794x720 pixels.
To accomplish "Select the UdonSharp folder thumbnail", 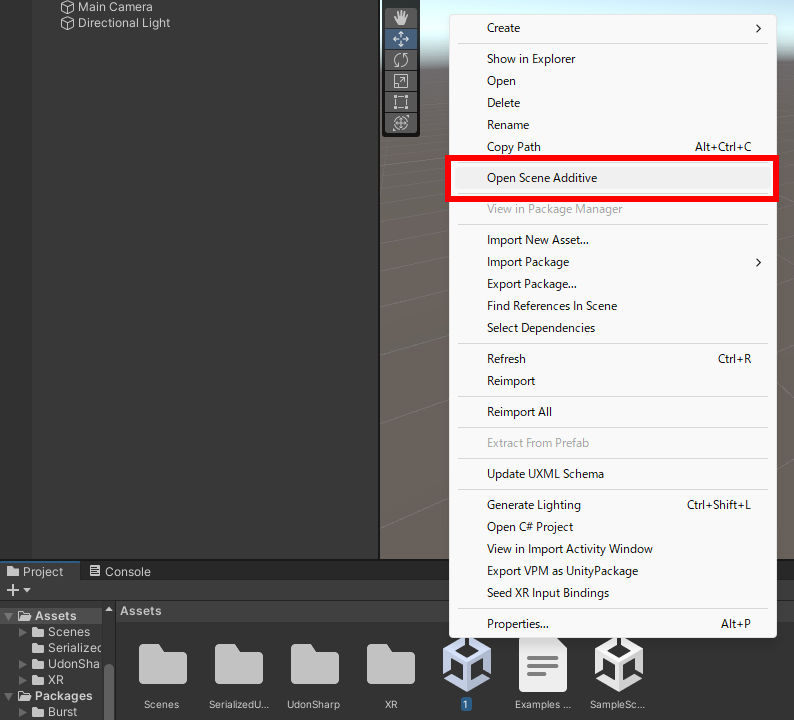I will click(x=314, y=664).
